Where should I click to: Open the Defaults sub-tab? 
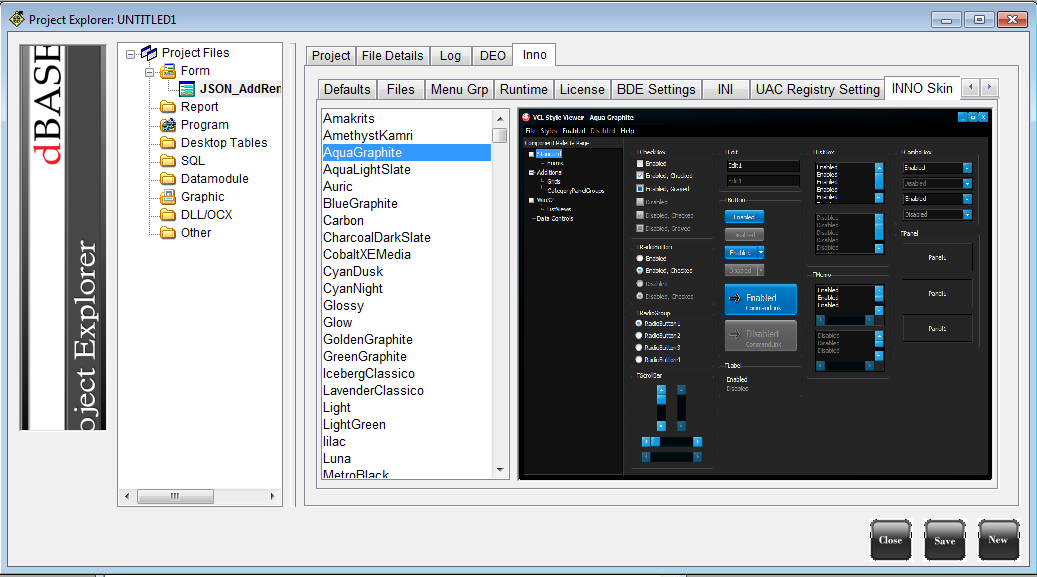click(x=347, y=89)
